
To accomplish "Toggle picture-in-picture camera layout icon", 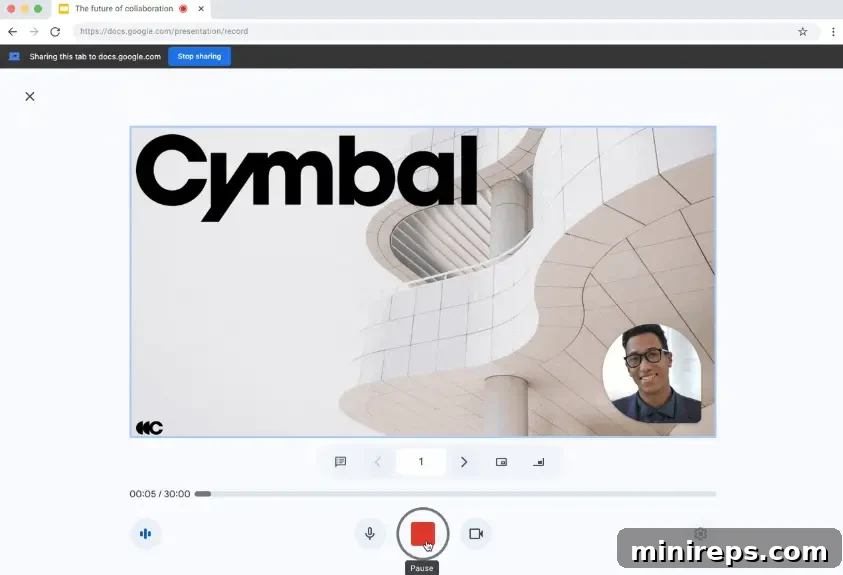I will pyautogui.click(x=501, y=462).
